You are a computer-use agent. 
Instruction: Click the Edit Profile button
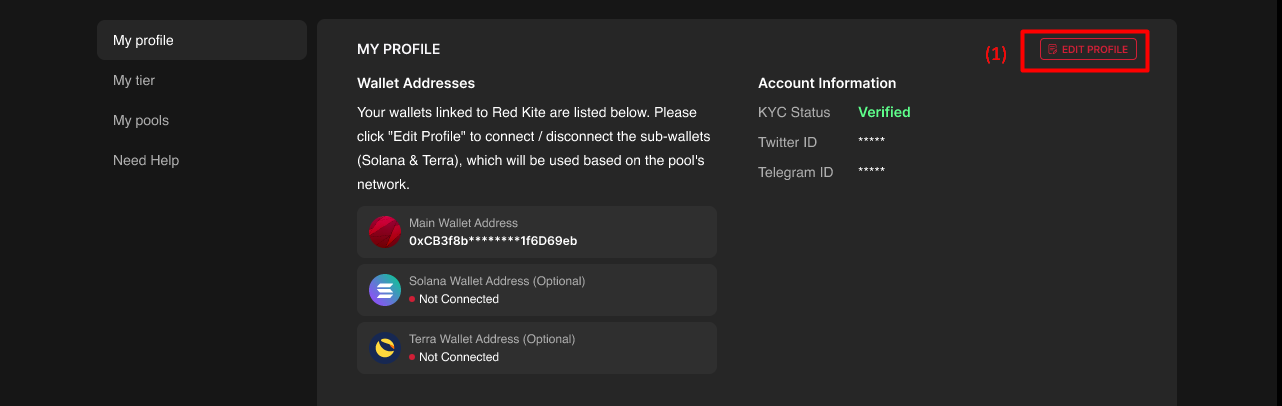point(1088,49)
